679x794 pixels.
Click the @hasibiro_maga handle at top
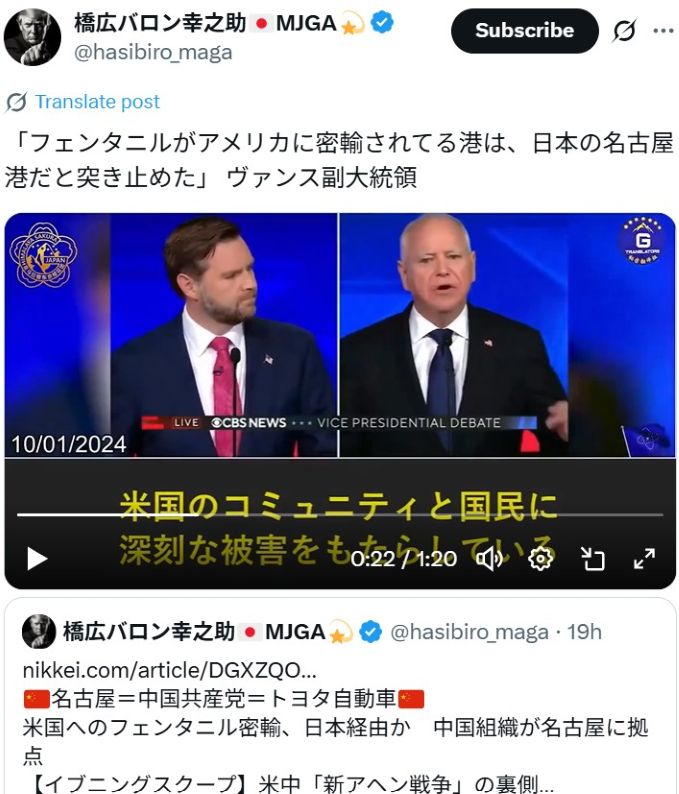[x=153, y=53]
